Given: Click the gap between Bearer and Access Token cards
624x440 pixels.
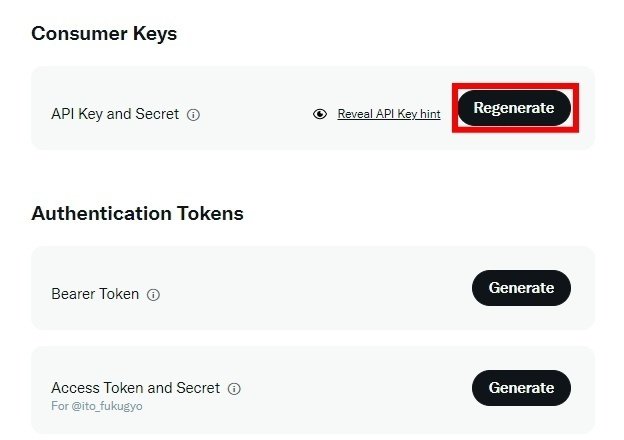Looking at the screenshot, I should click(x=310, y=338).
